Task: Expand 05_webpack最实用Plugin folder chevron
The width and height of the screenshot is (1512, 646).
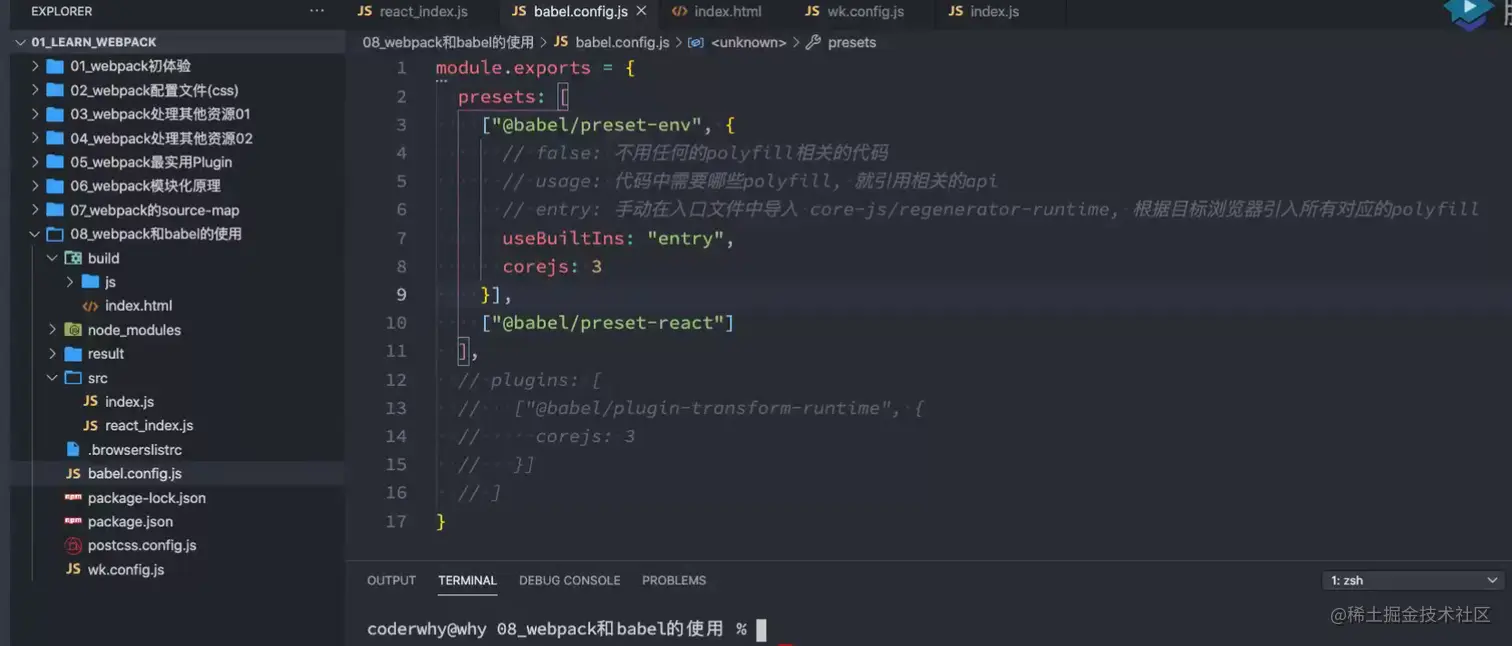Action: click(35, 162)
